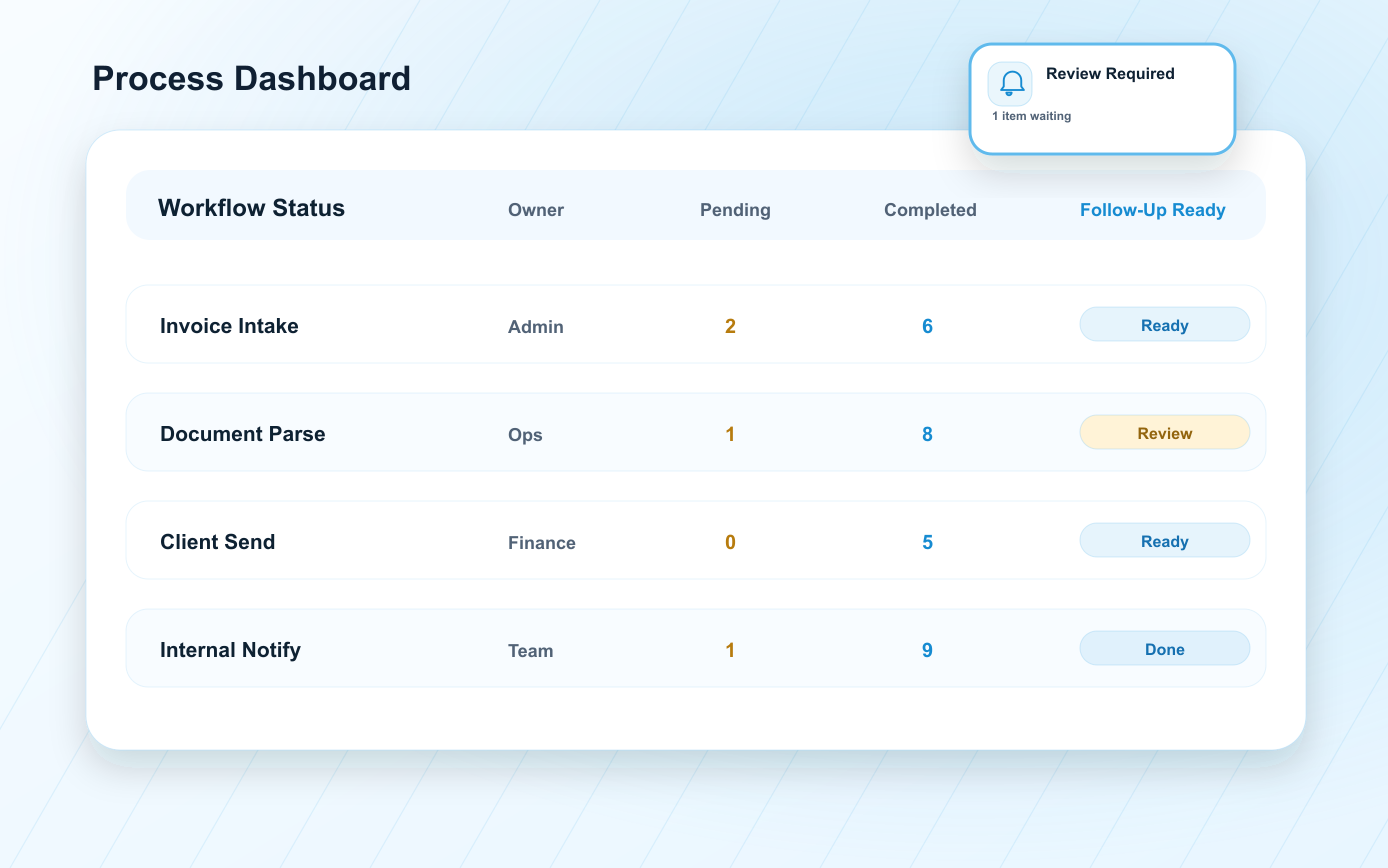Click the Ready pill for Client Send
The height and width of the screenshot is (868, 1388).
tap(1165, 541)
